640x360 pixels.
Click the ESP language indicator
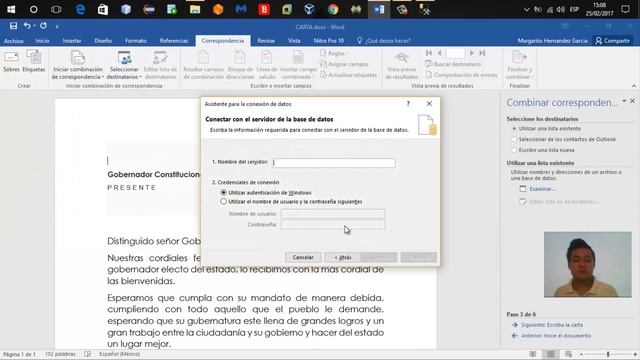574,9
